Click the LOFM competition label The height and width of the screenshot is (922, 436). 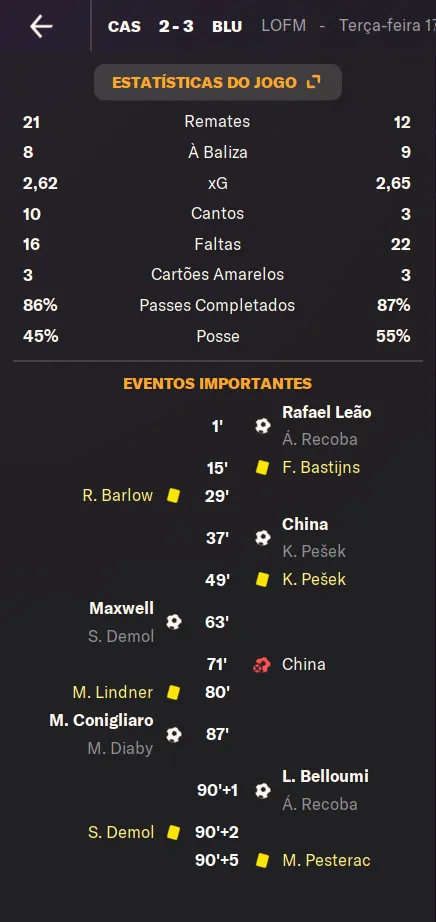283,26
